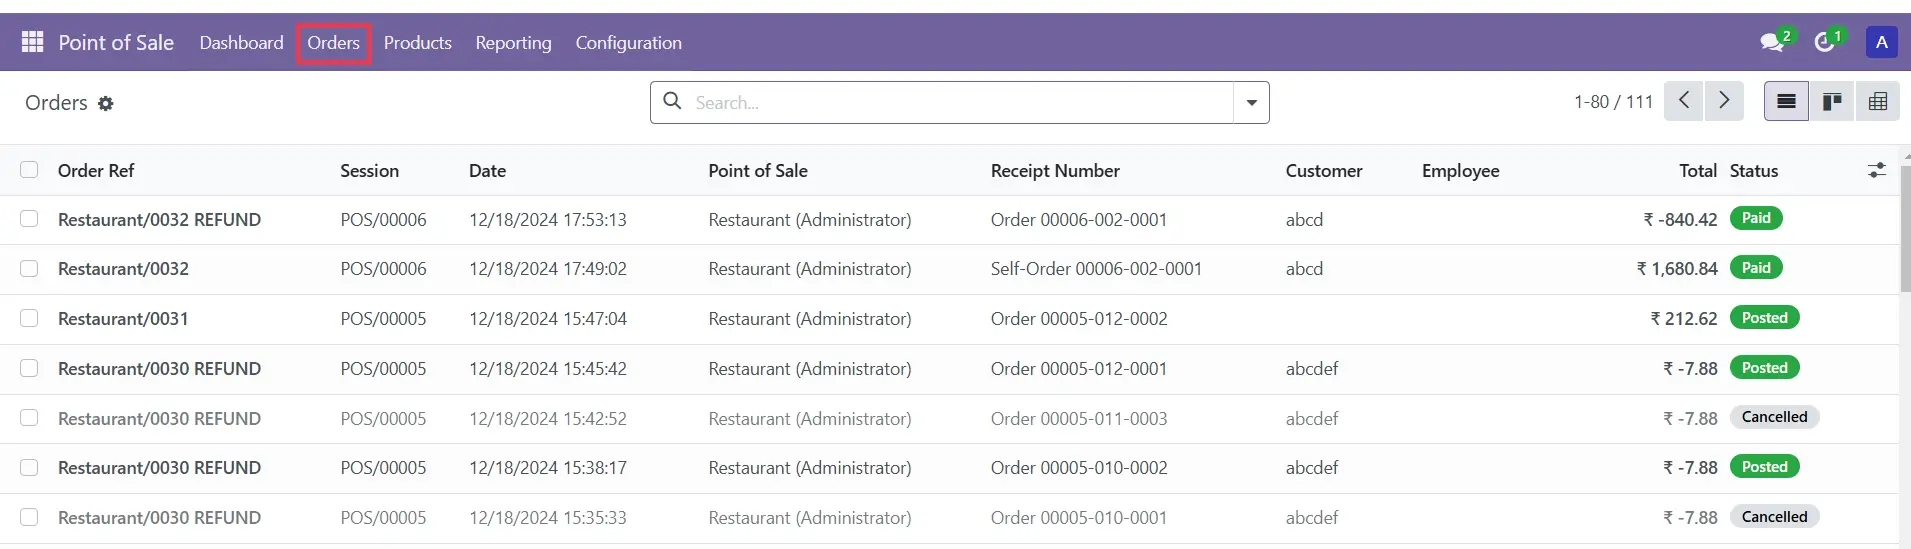Image resolution: width=1911 pixels, height=549 pixels.
Task: Click POS/00005 session in Restaurant/0031 row
Action: pos(383,319)
